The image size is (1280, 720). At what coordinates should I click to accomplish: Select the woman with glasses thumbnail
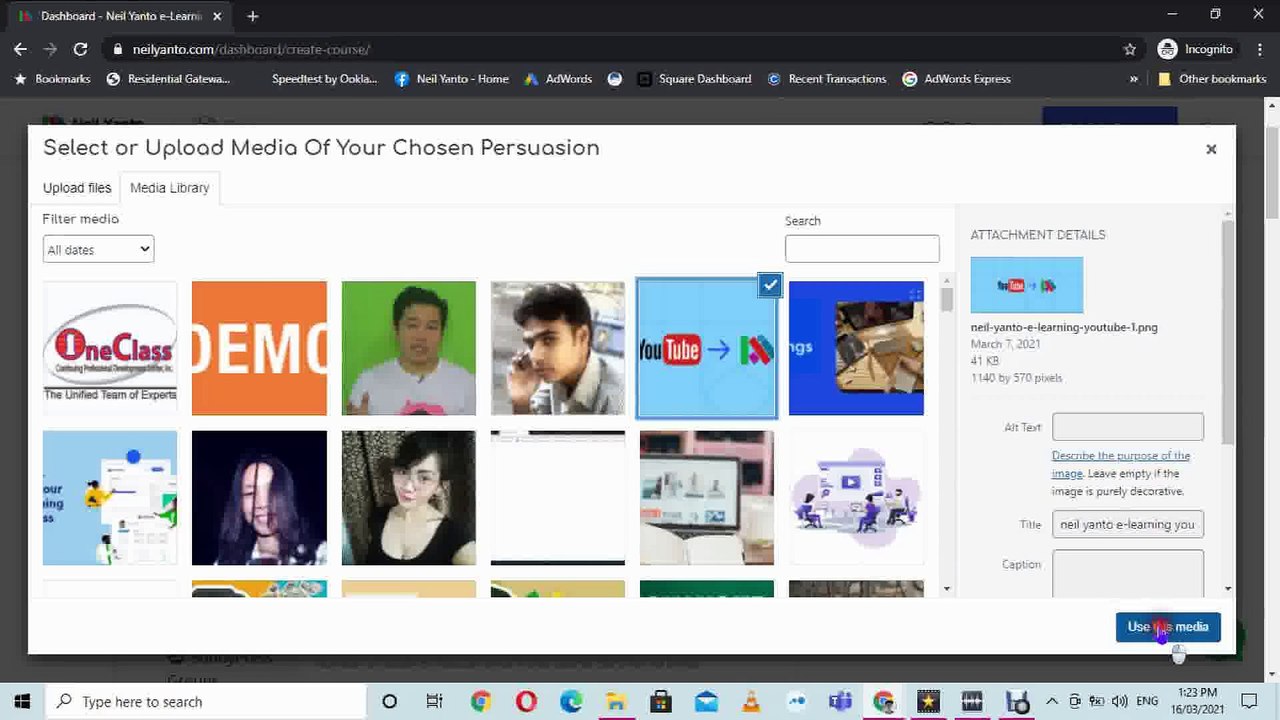coord(409,498)
